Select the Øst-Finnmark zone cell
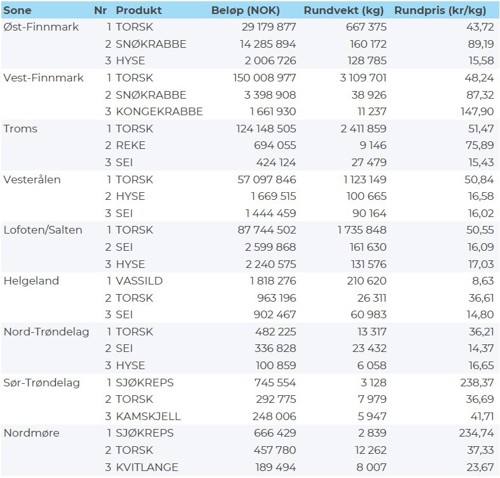 [x=41, y=27]
